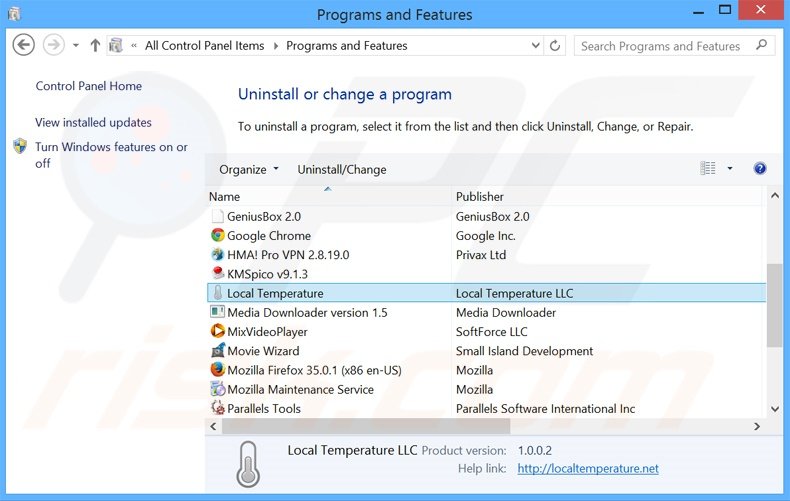Go up one level with the Up arrow

point(95,46)
